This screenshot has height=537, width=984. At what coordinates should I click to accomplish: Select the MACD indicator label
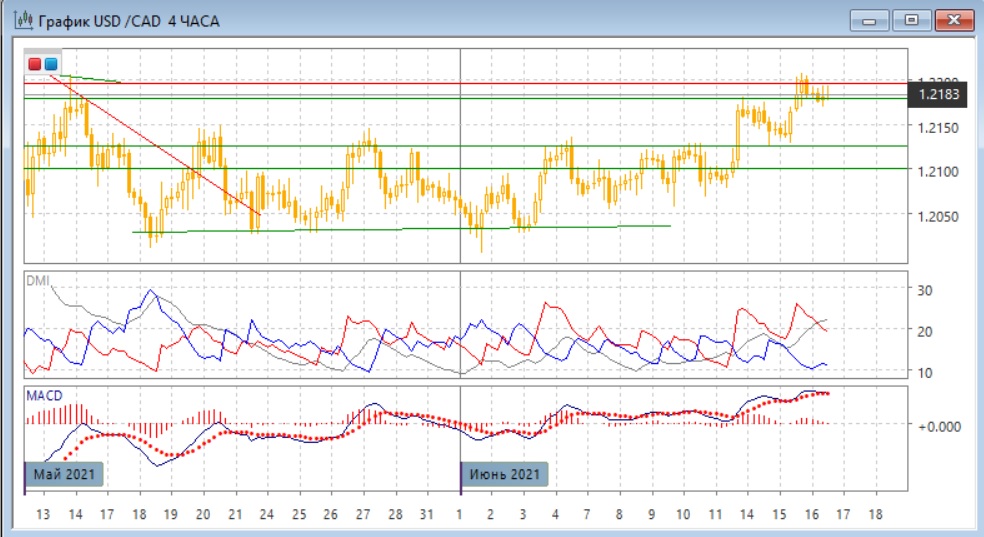[44, 395]
